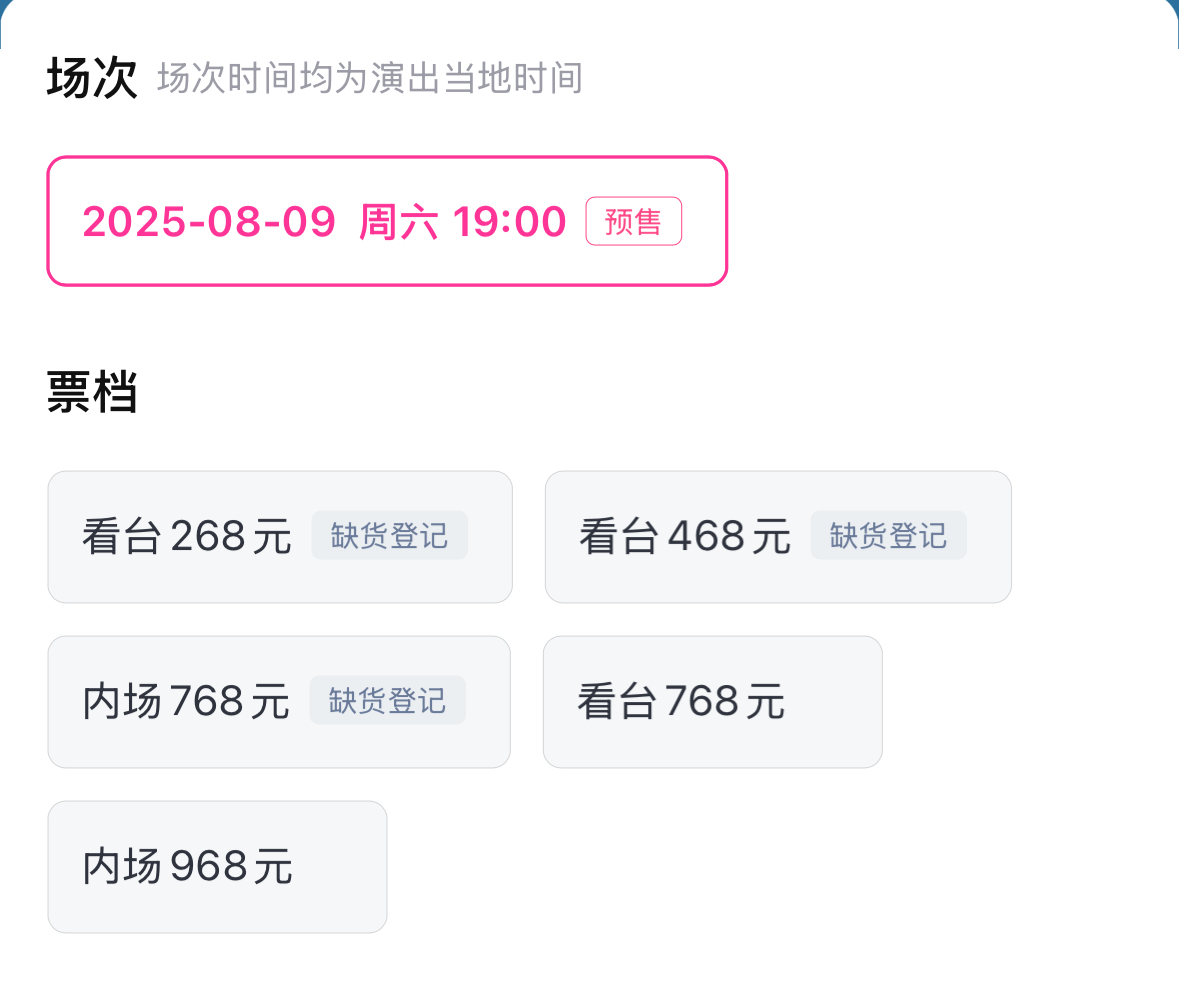Click the 19:00 time in the session
The image size is (1179, 983).
pyautogui.click(x=510, y=221)
